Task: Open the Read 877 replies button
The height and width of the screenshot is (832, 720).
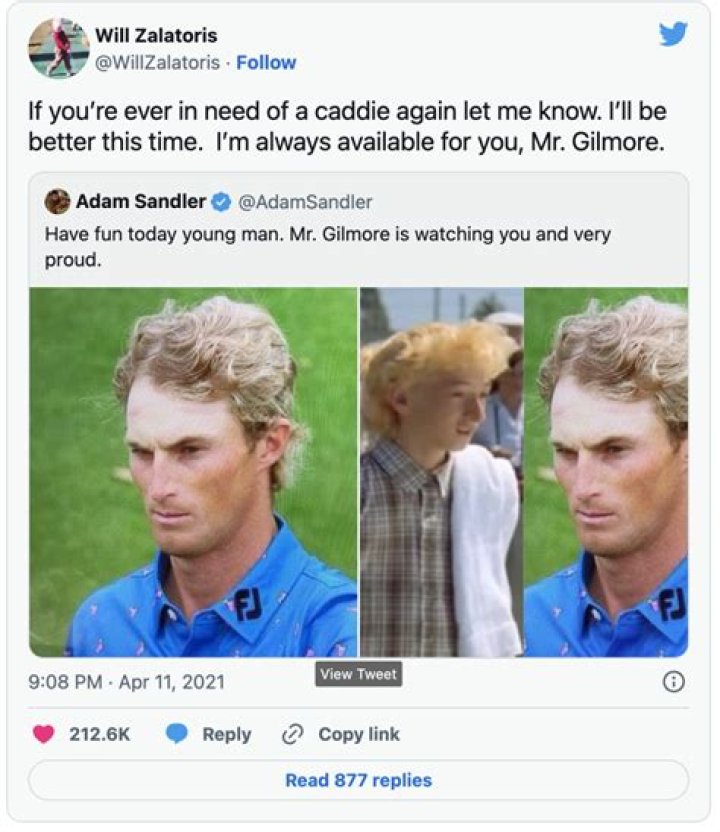Action: (x=359, y=780)
